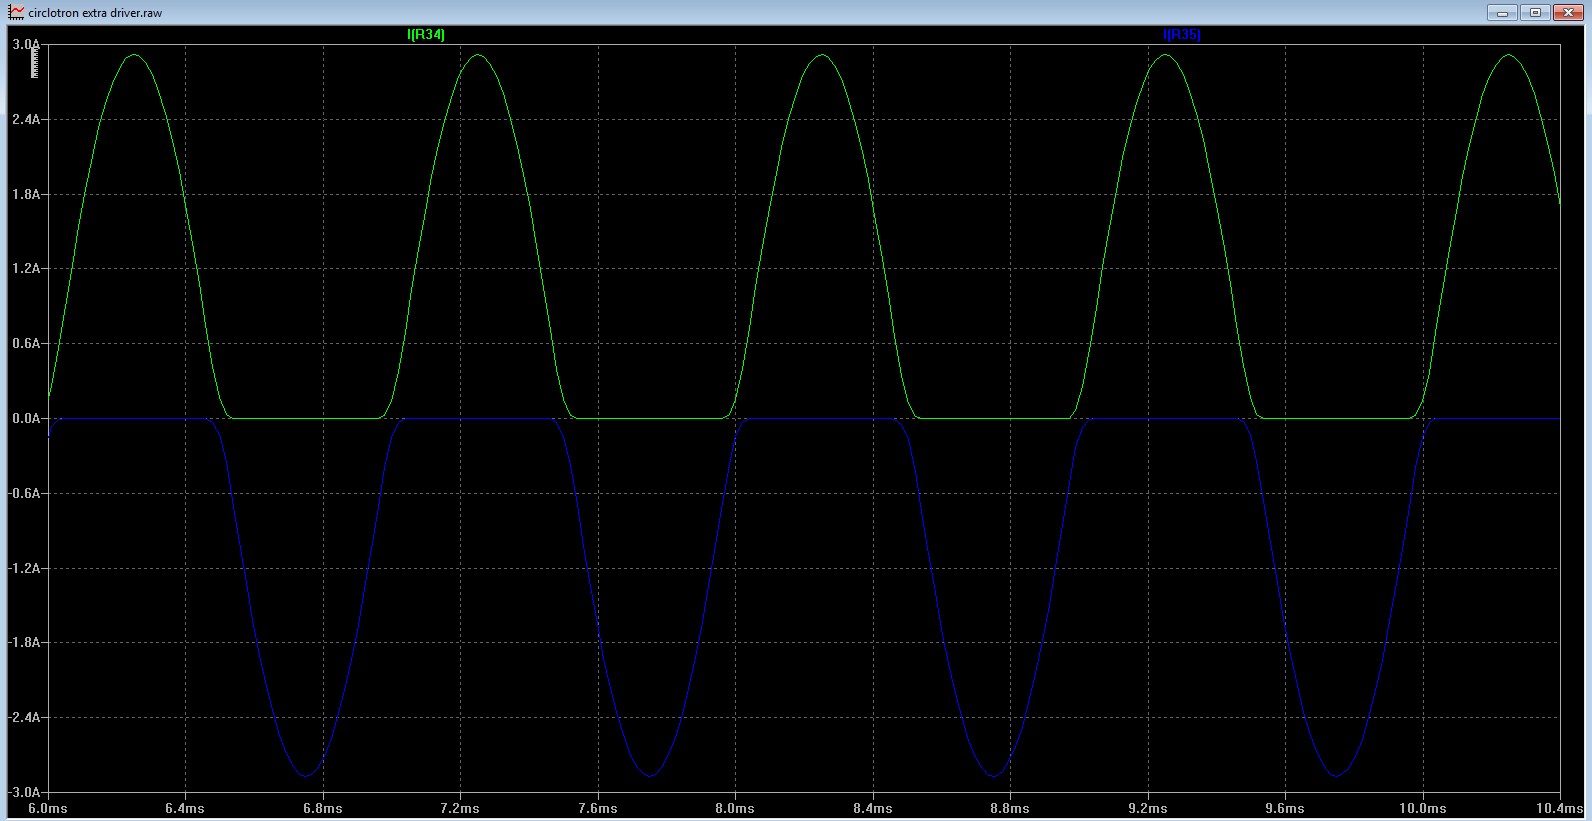Click the 1.8A vertical axis label
The image size is (1592, 821).
(26, 195)
